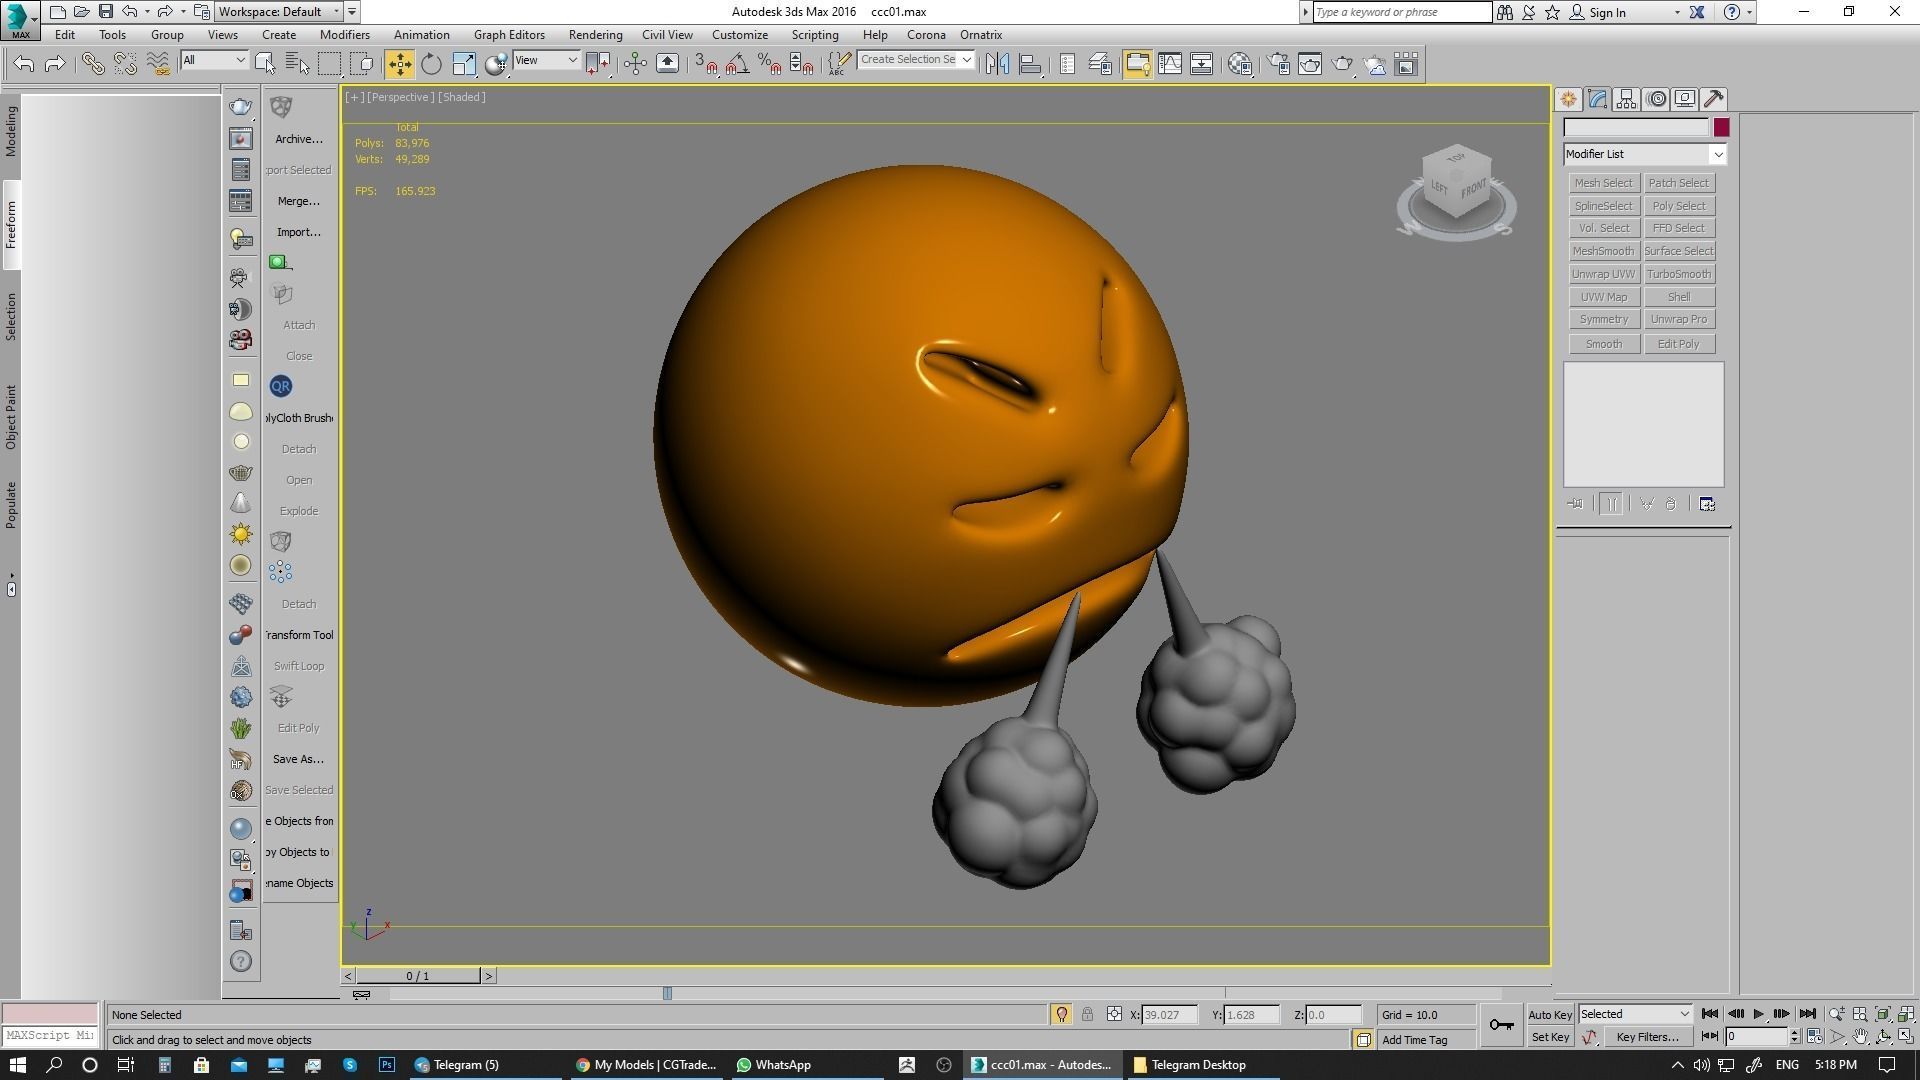1920x1080 pixels.
Task: Open the Rendered Frame Window icon
Action: coord(1310,64)
